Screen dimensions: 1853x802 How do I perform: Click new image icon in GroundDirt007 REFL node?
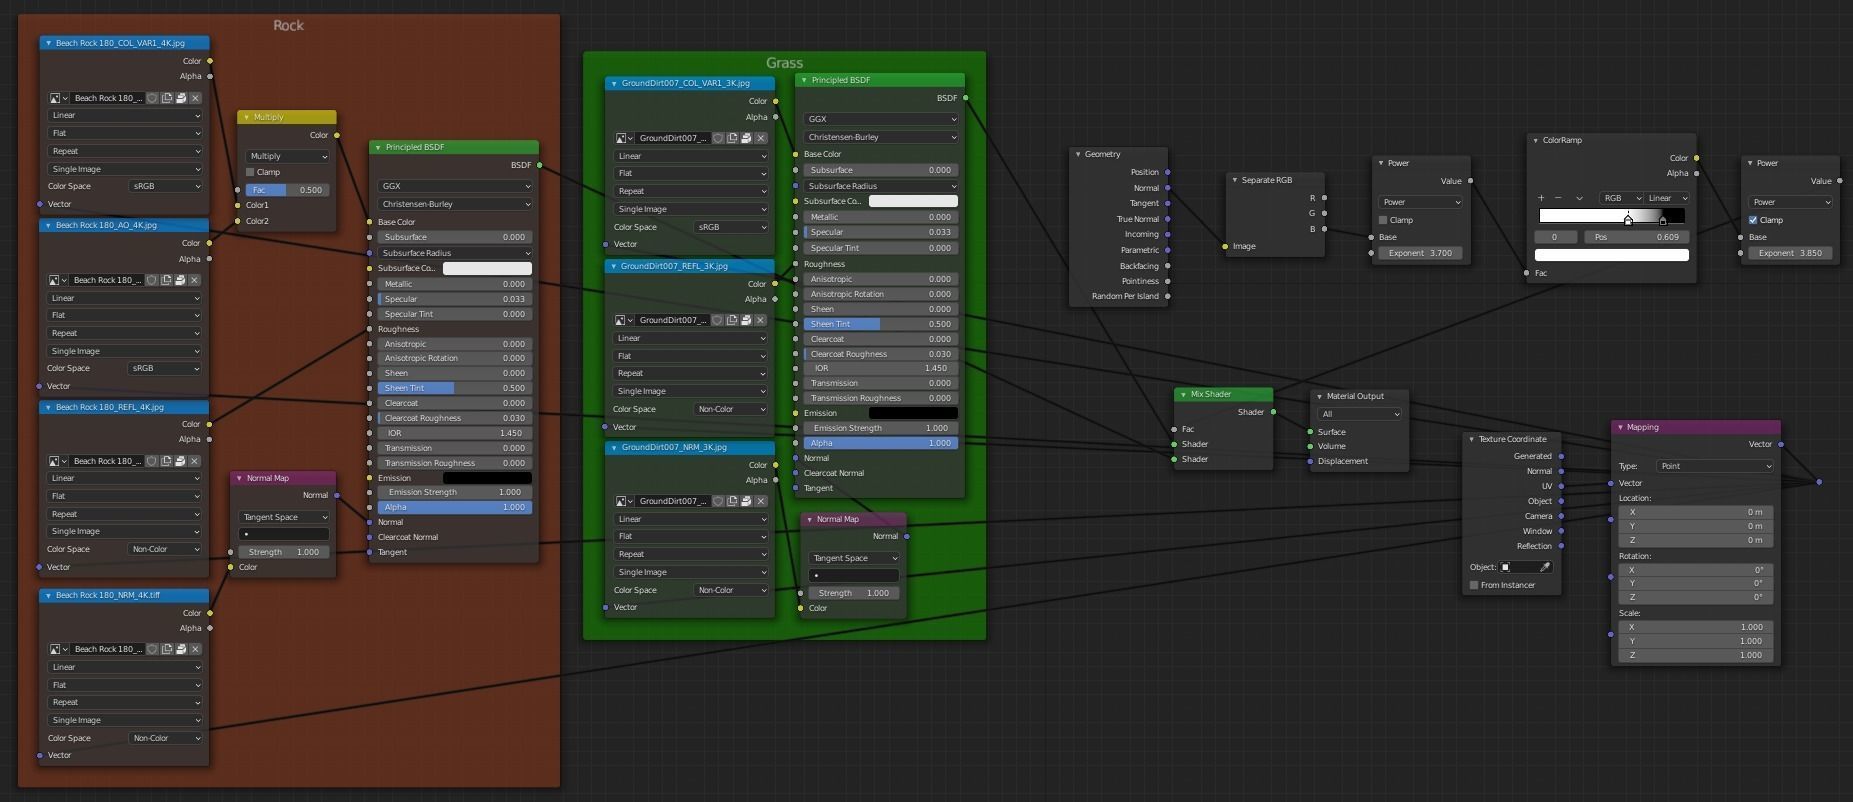coord(732,320)
